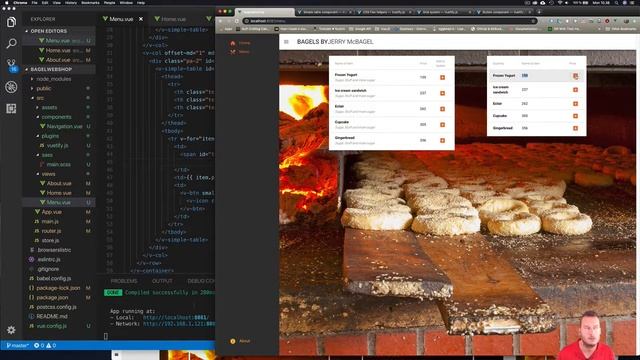
Task: Open package.json in the file tree
Action: point(52,298)
